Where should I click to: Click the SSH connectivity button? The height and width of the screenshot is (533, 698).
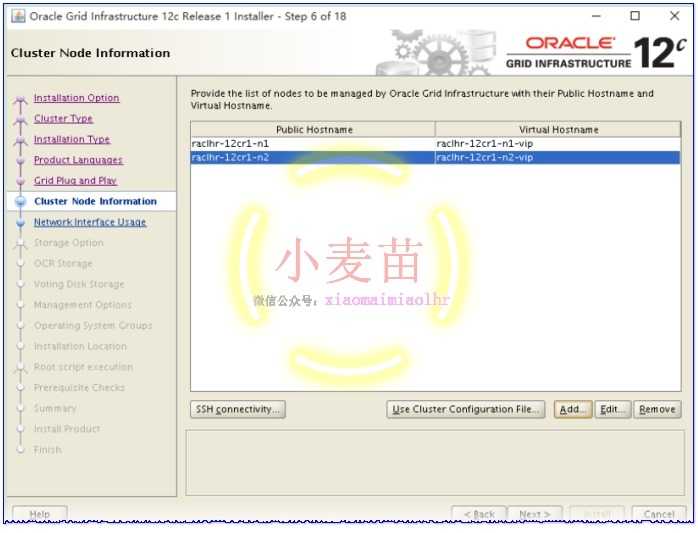238,409
